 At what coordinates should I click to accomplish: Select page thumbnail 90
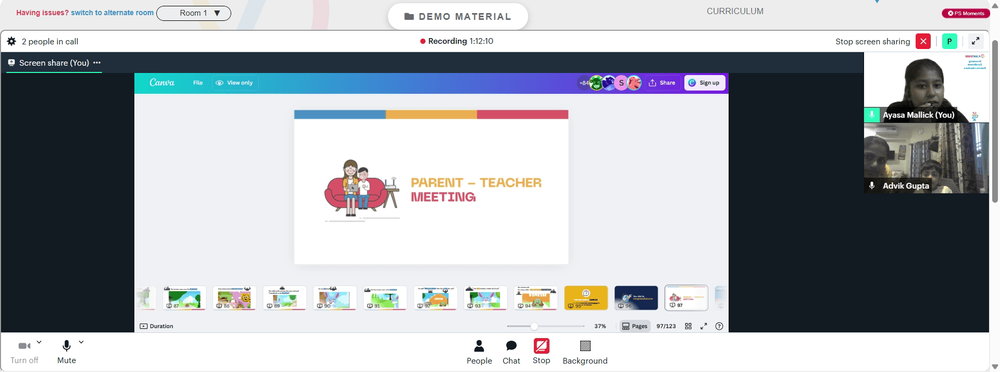(335, 298)
